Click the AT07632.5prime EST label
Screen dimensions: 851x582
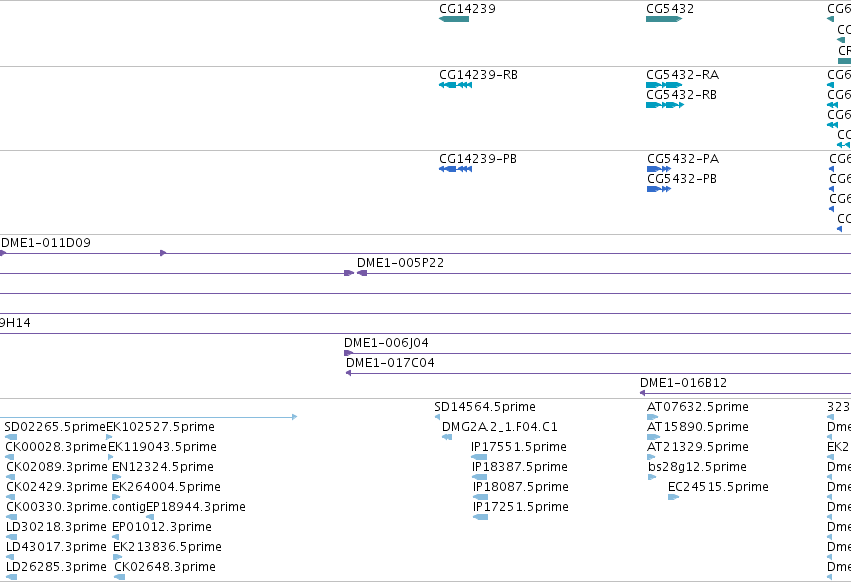(x=697, y=407)
